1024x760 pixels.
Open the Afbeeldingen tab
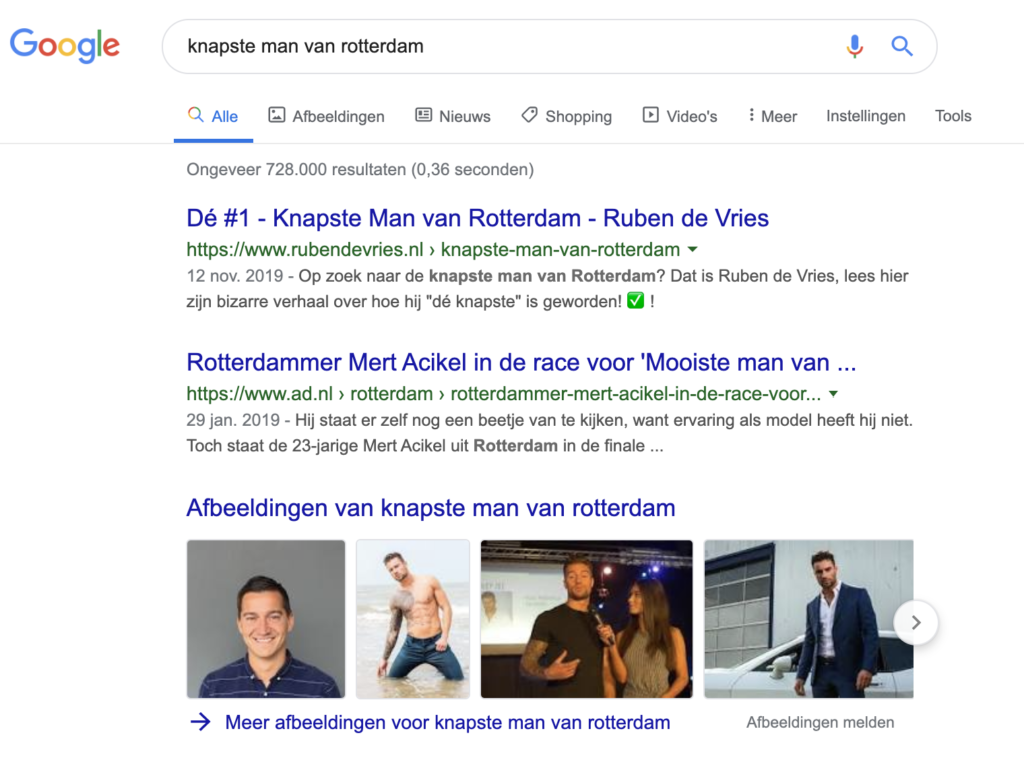(x=327, y=116)
